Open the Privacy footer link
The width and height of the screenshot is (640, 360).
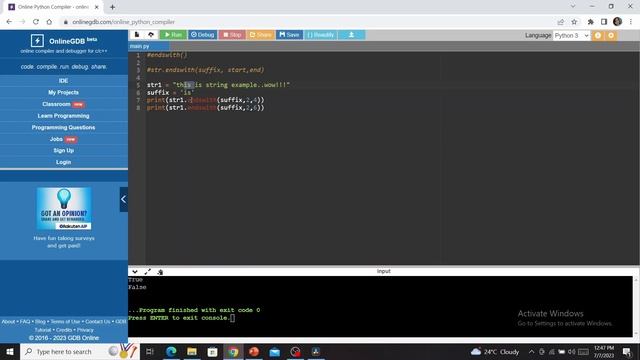pyautogui.click(x=85, y=330)
